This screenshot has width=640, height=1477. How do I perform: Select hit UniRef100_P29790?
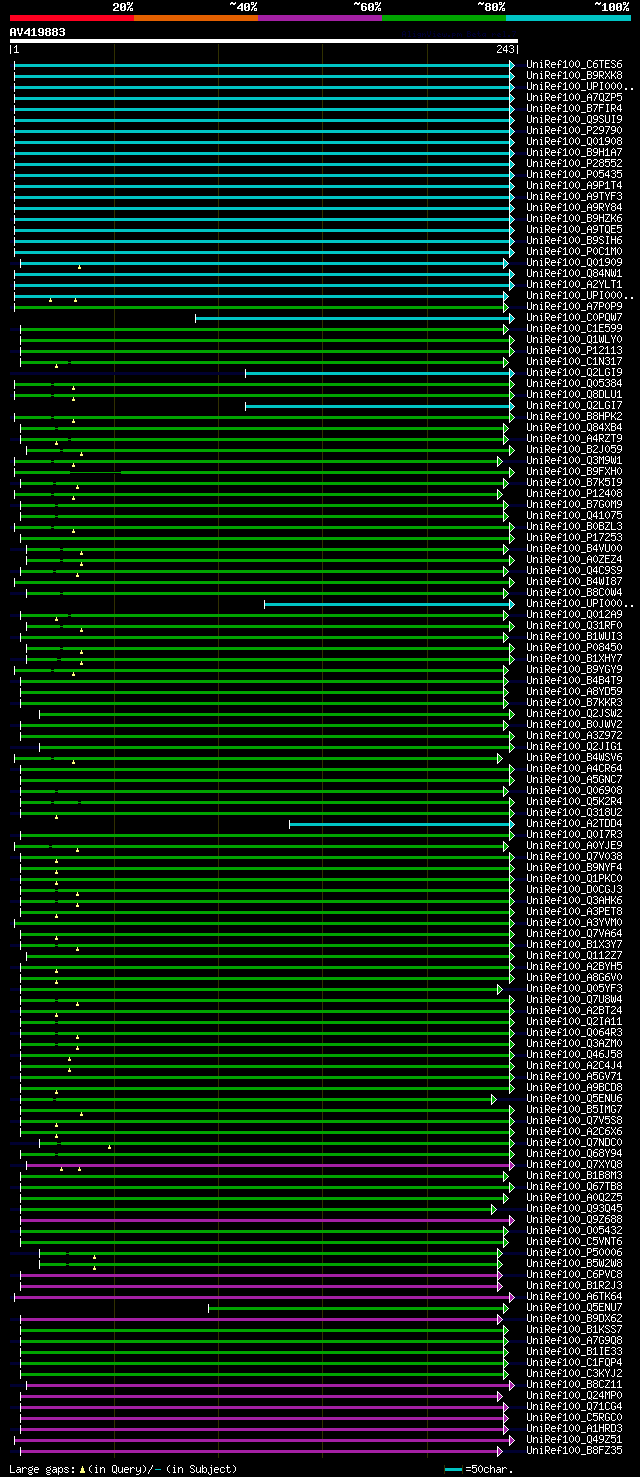[574, 130]
